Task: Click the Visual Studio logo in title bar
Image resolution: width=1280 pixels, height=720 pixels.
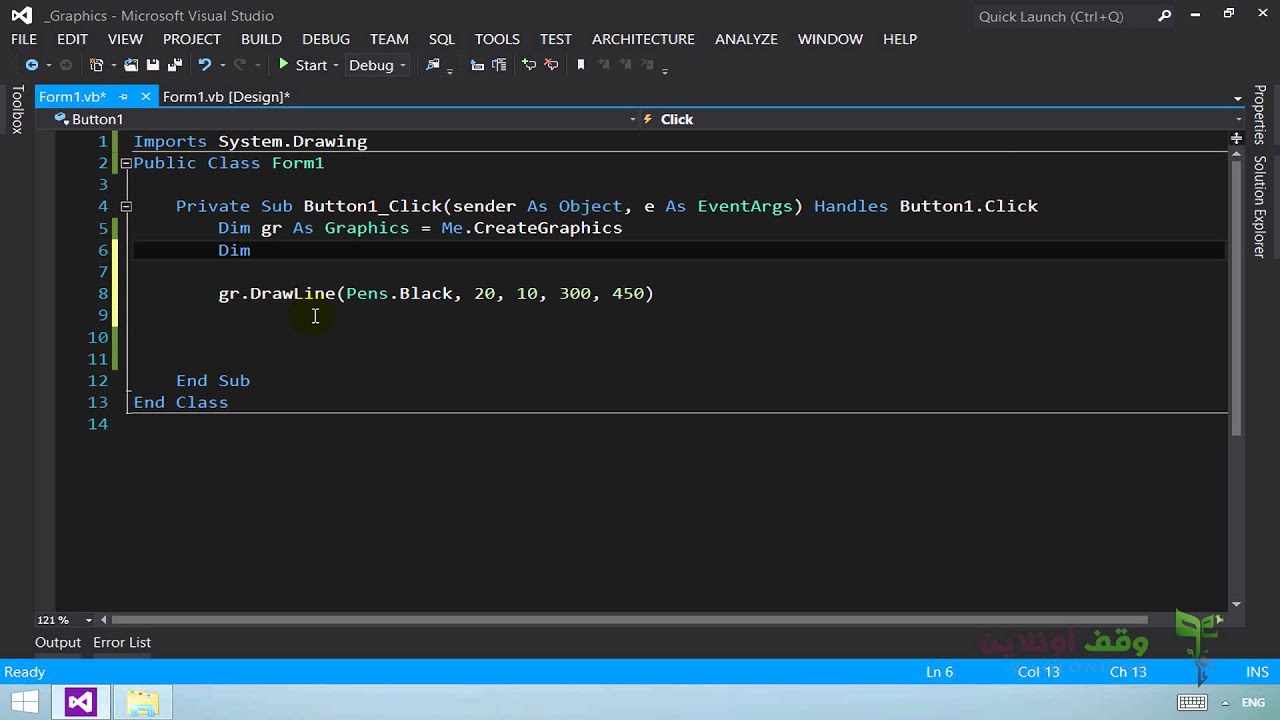Action: [x=21, y=15]
